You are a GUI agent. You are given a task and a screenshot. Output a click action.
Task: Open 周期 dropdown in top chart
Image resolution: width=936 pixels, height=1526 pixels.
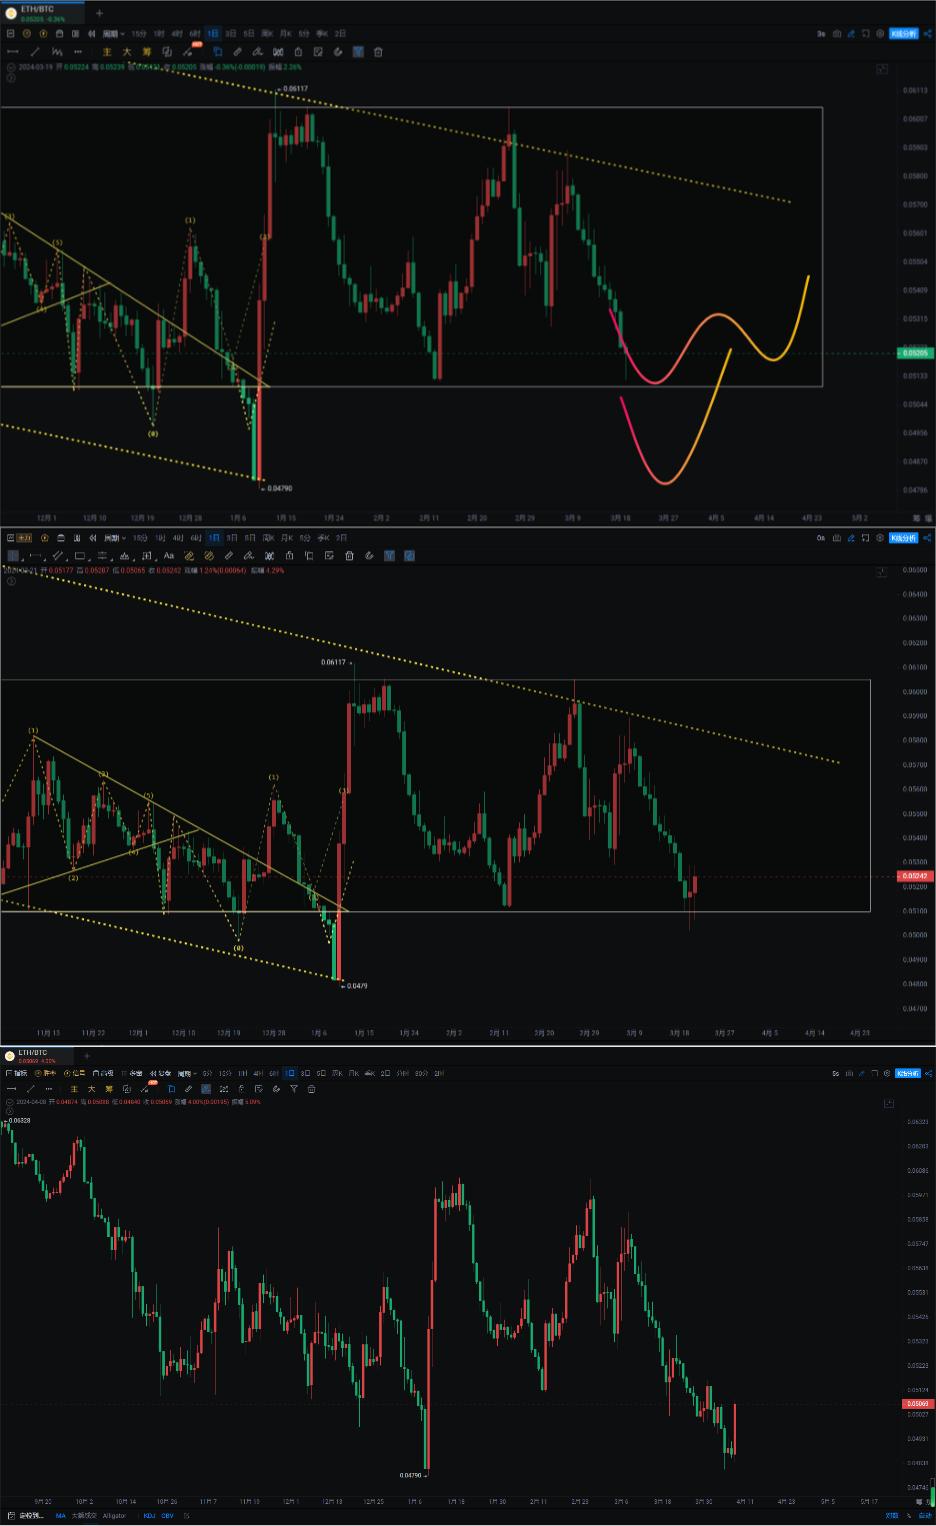tap(114, 34)
